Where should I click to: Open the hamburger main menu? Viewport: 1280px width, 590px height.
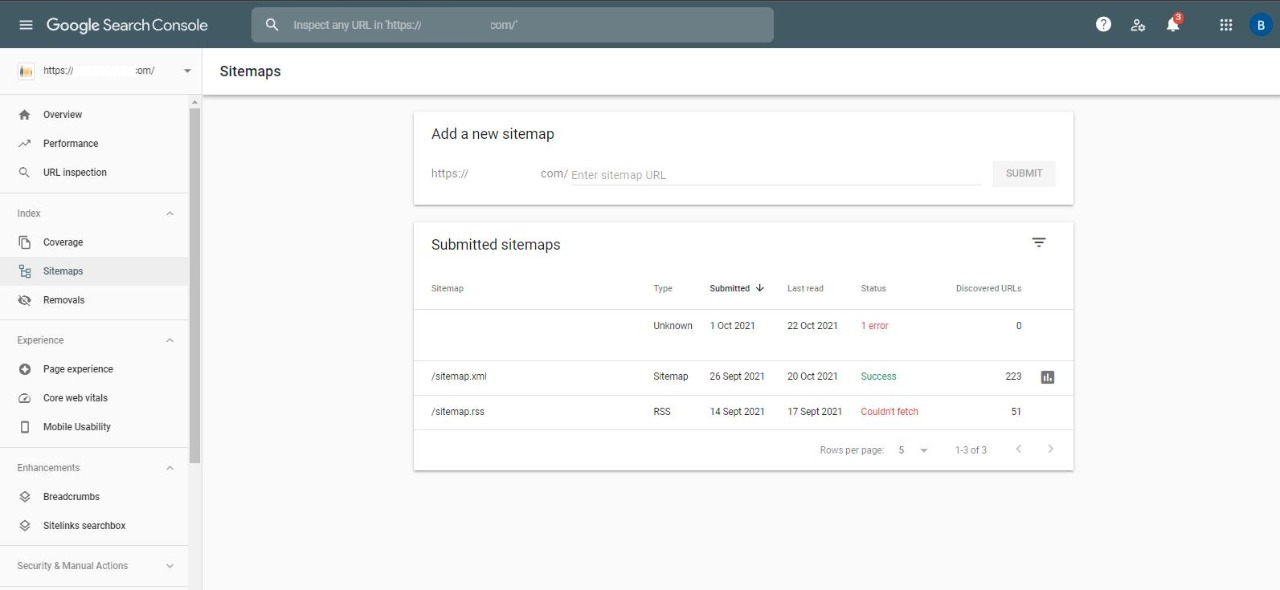[x=26, y=25]
